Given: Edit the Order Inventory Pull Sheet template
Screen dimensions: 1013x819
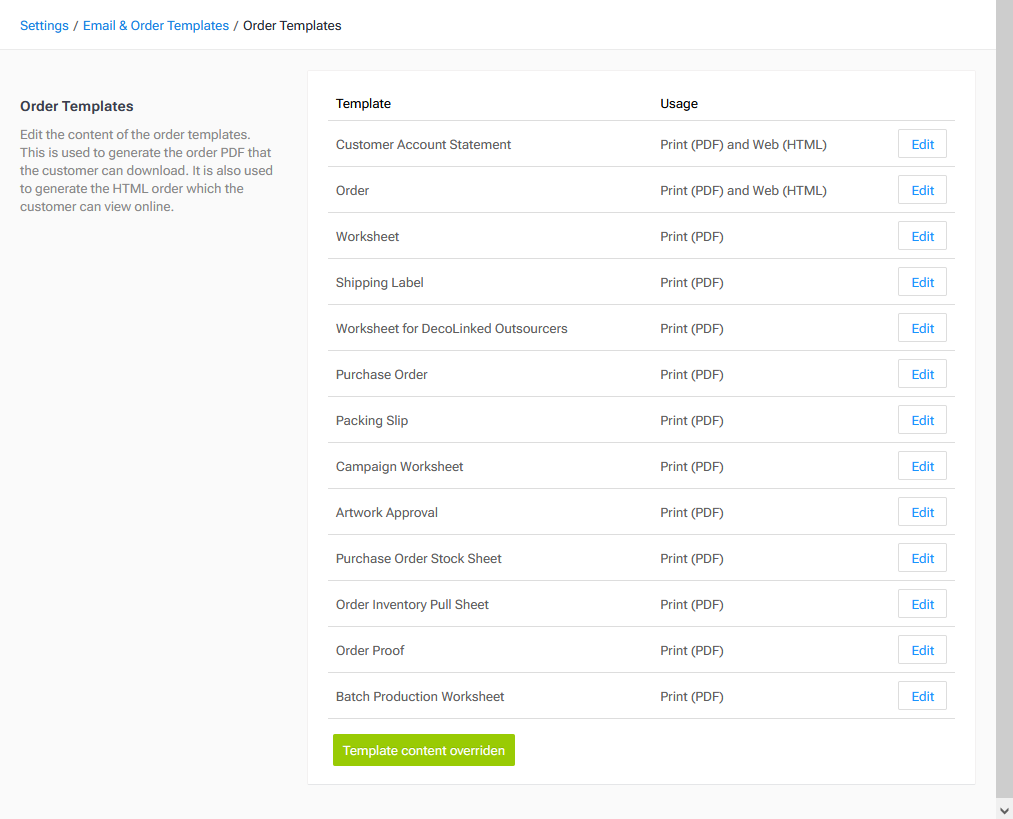Looking at the screenshot, I should [x=921, y=603].
